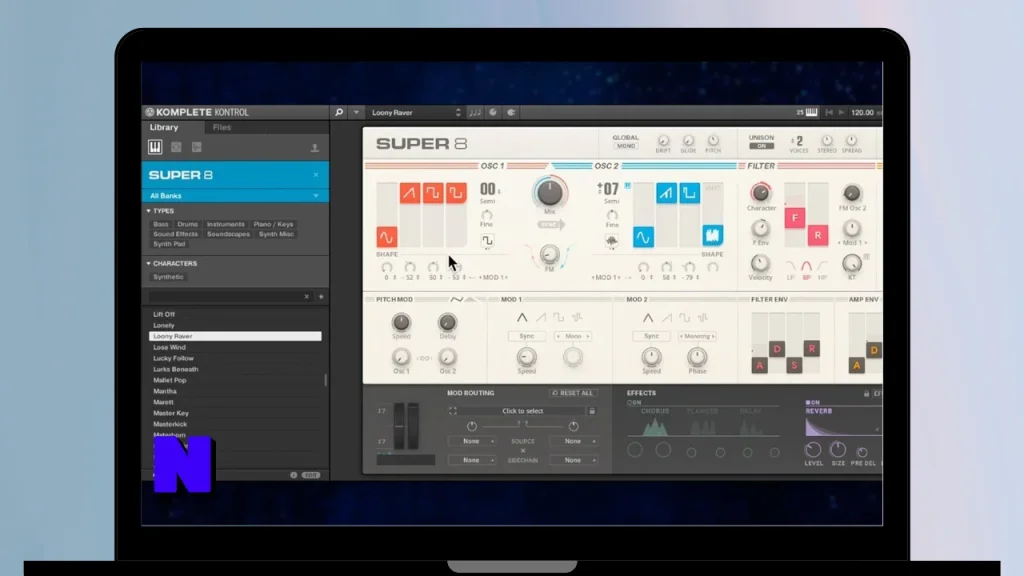The width and height of the screenshot is (1024, 576).
Task: Select the instruments piano-keys browser icon
Action: pyautogui.click(x=155, y=147)
